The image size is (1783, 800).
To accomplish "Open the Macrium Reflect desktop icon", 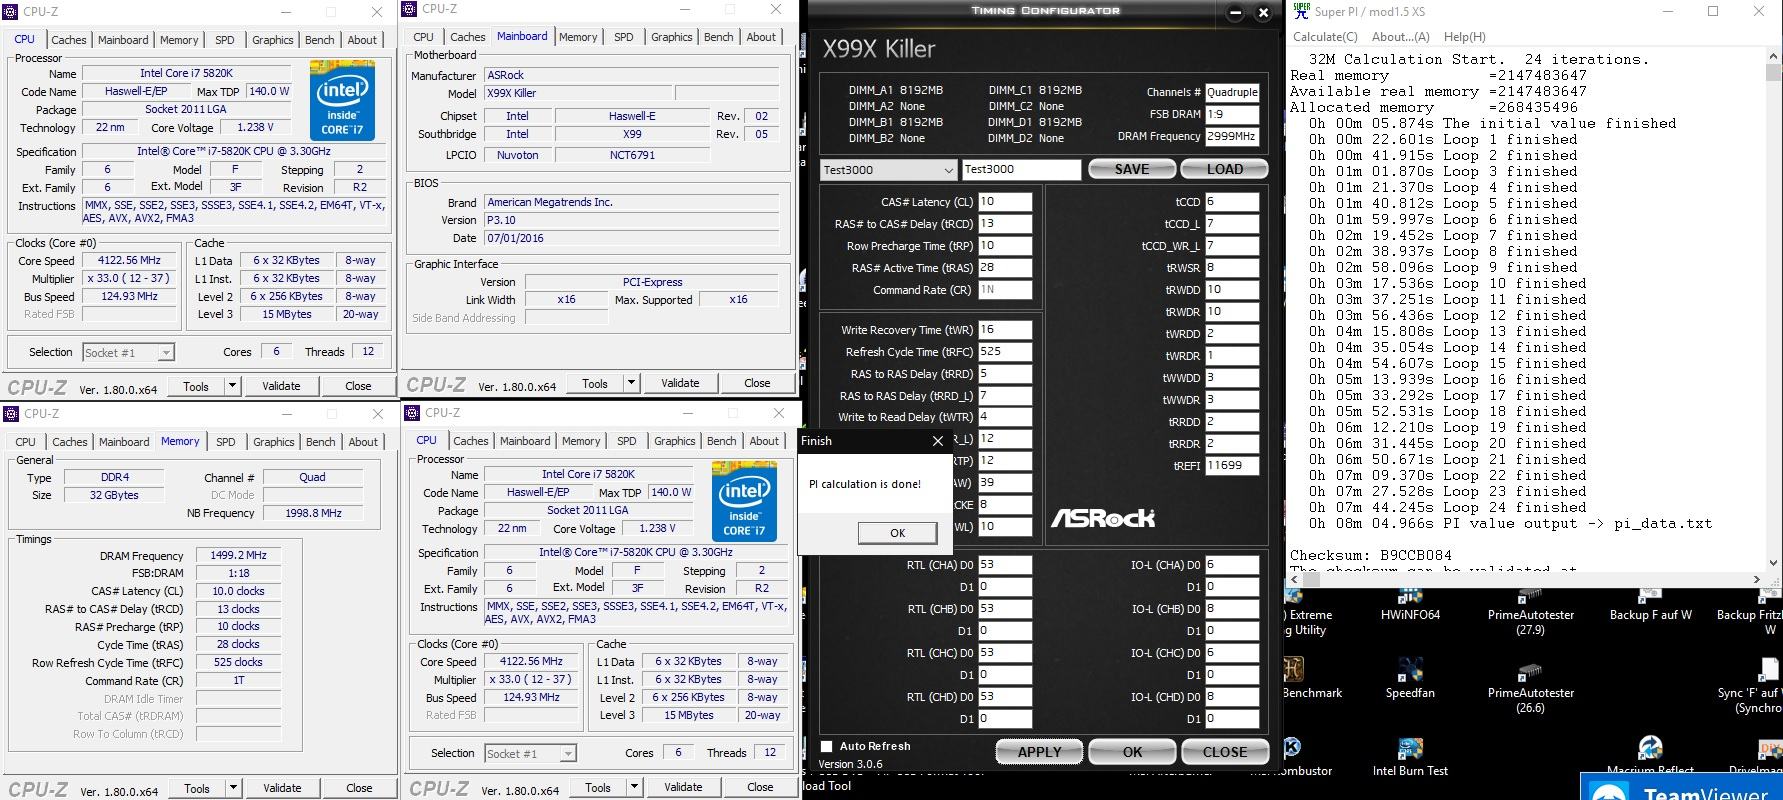I will (x=1650, y=748).
